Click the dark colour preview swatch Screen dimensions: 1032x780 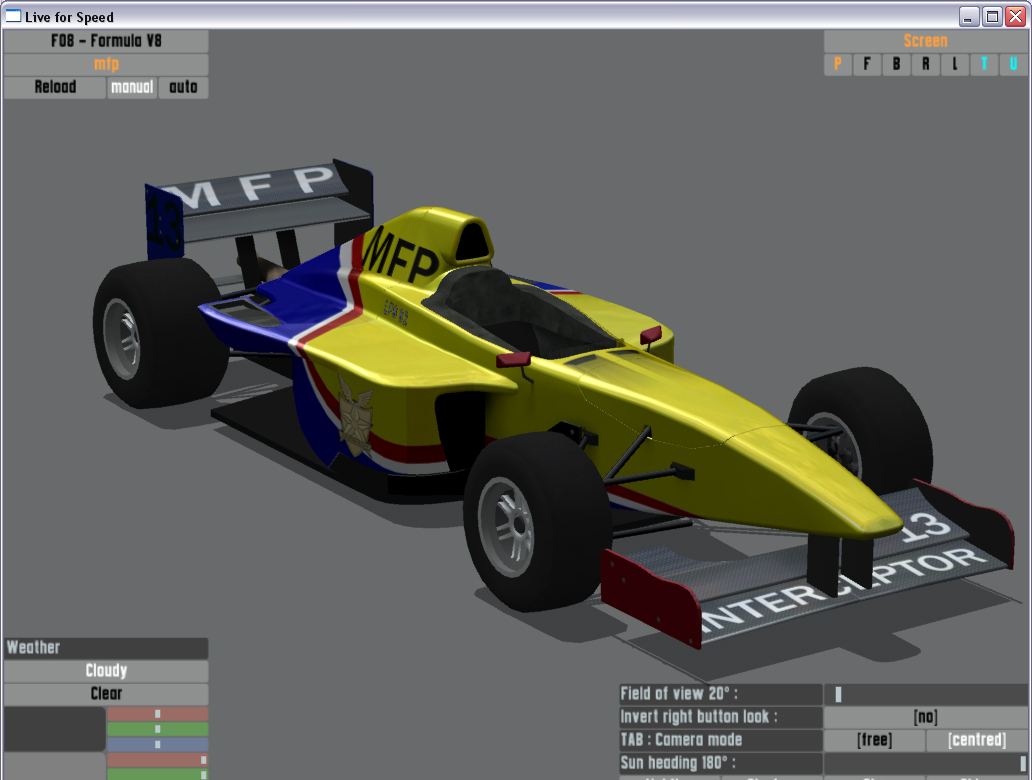click(x=55, y=729)
